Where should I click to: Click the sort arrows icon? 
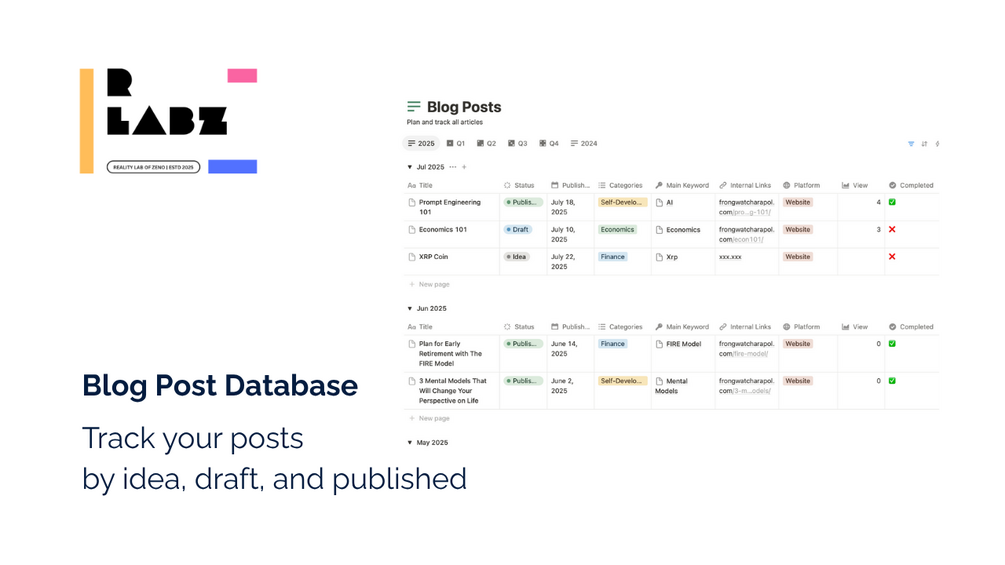click(924, 143)
